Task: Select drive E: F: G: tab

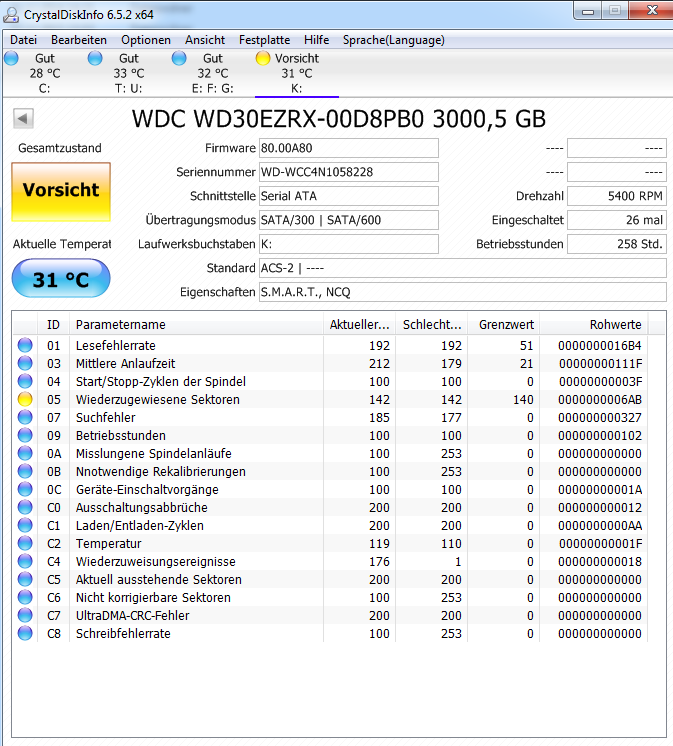Action: coord(213,73)
